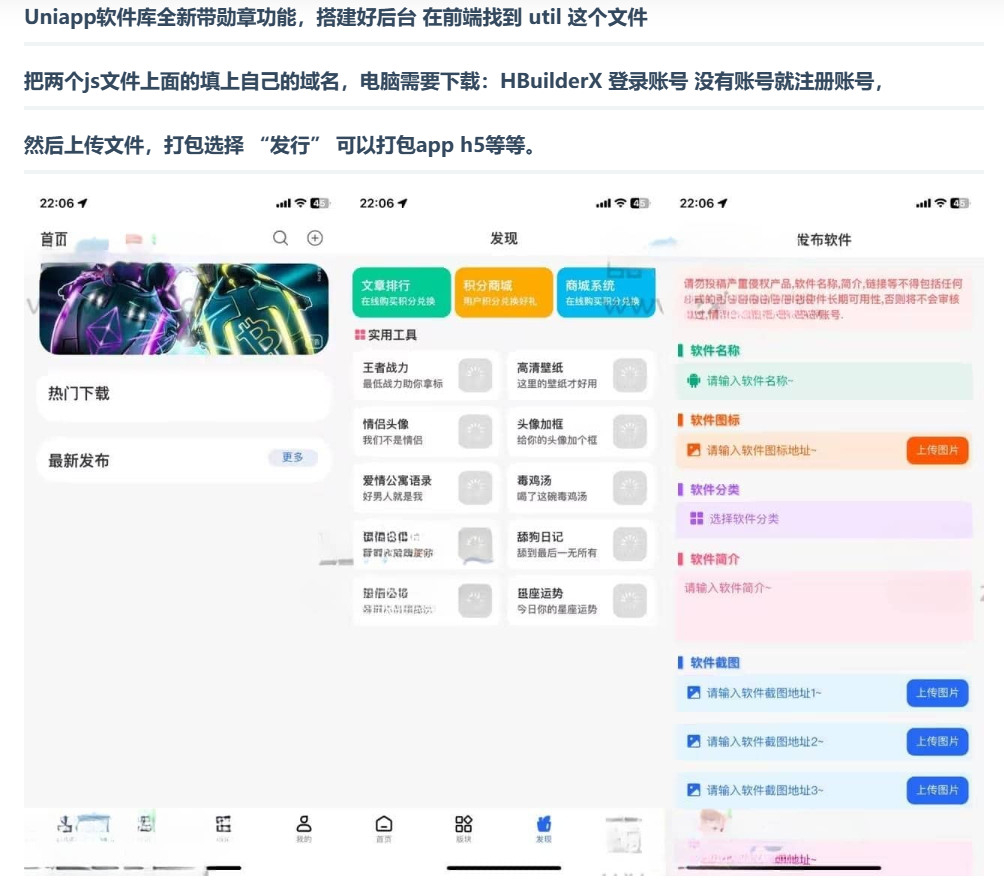Open the blue 商城系统 card
Image resolution: width=1004 pixels, height=893 pixels.
point(605,292)
